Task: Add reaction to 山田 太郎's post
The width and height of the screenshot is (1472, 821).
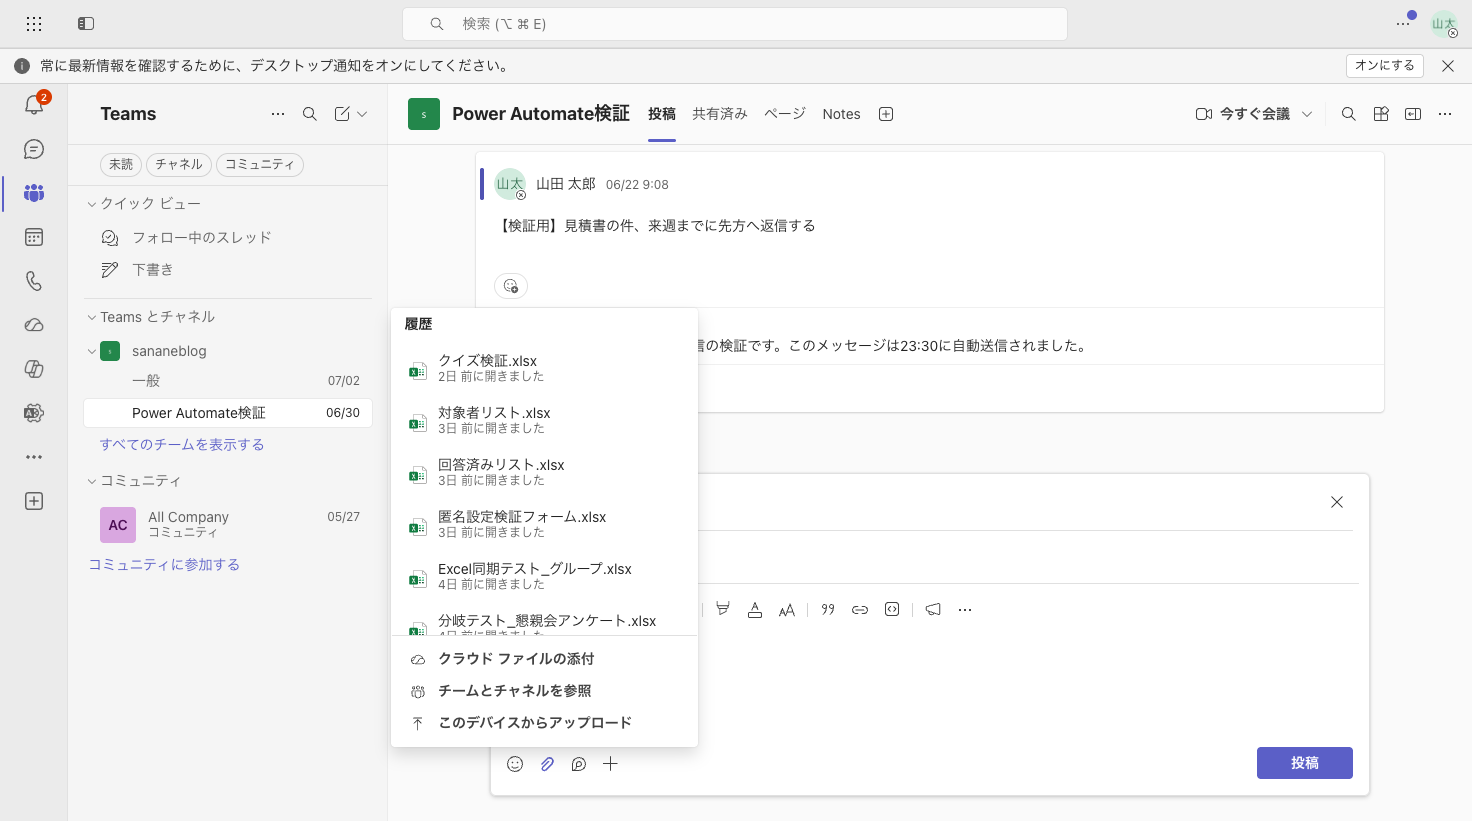Action: [511, 286]
